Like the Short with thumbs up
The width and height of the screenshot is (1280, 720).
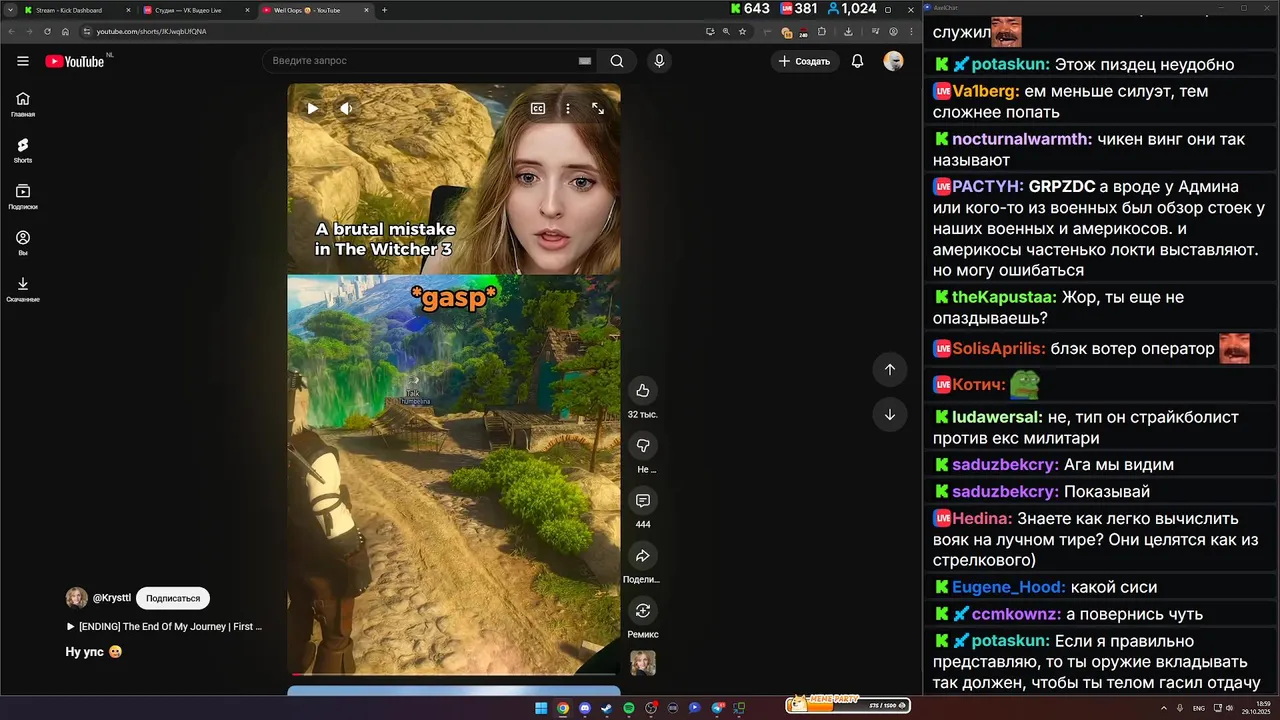pyautogui.click(x=643, y=391)
